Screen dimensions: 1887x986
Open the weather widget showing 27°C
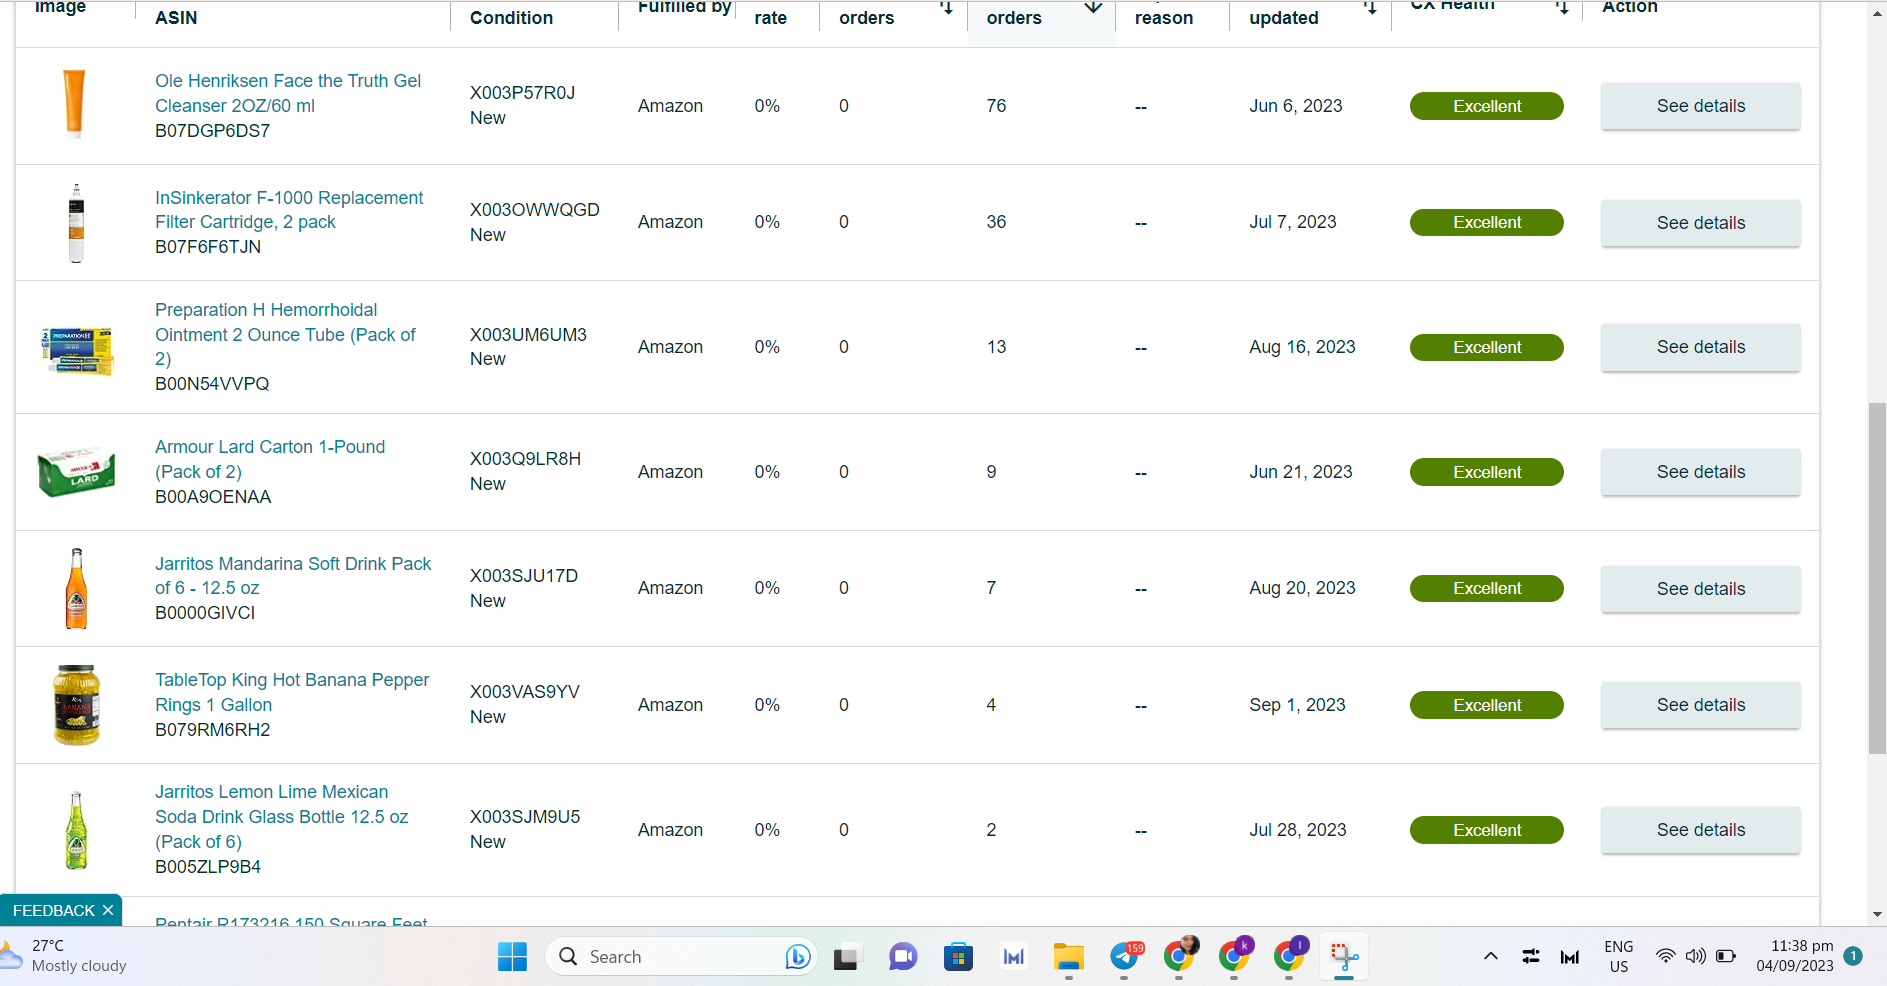click(66, 956)
